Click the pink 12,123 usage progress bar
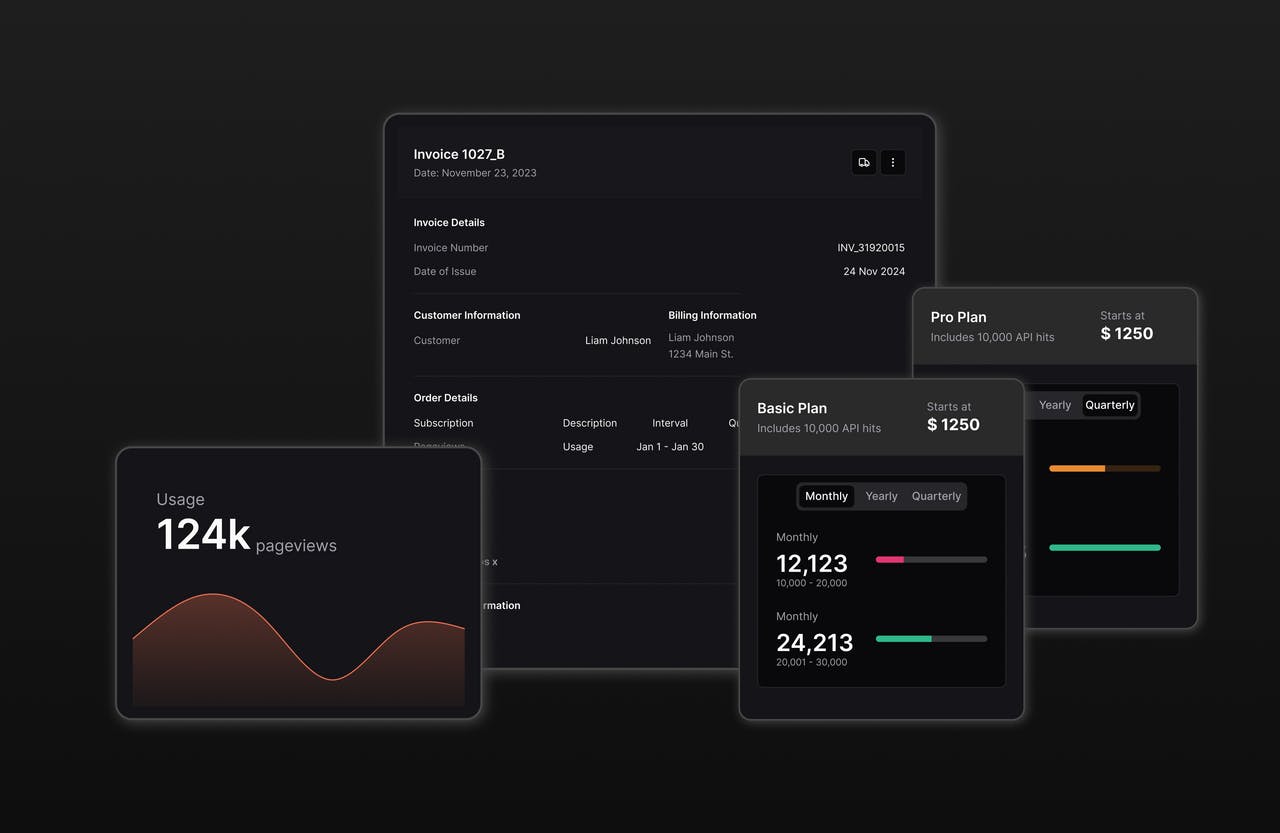This screenshot has height=833, width=1280. [931, 559]
